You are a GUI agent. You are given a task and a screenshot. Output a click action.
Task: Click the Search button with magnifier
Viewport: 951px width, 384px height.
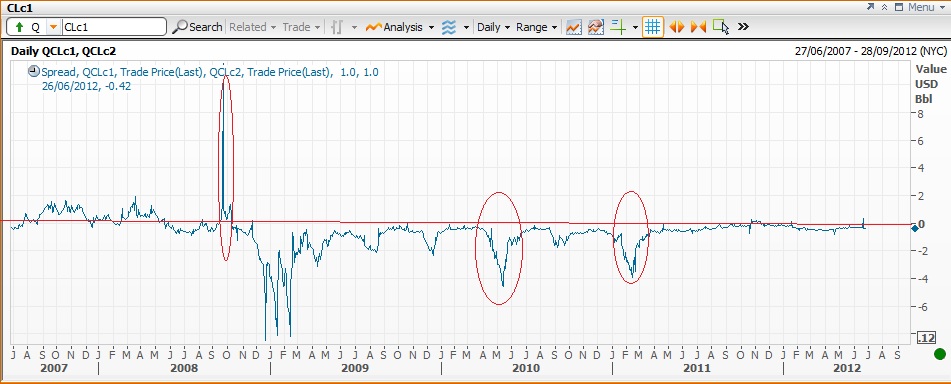tap(197, 27)
